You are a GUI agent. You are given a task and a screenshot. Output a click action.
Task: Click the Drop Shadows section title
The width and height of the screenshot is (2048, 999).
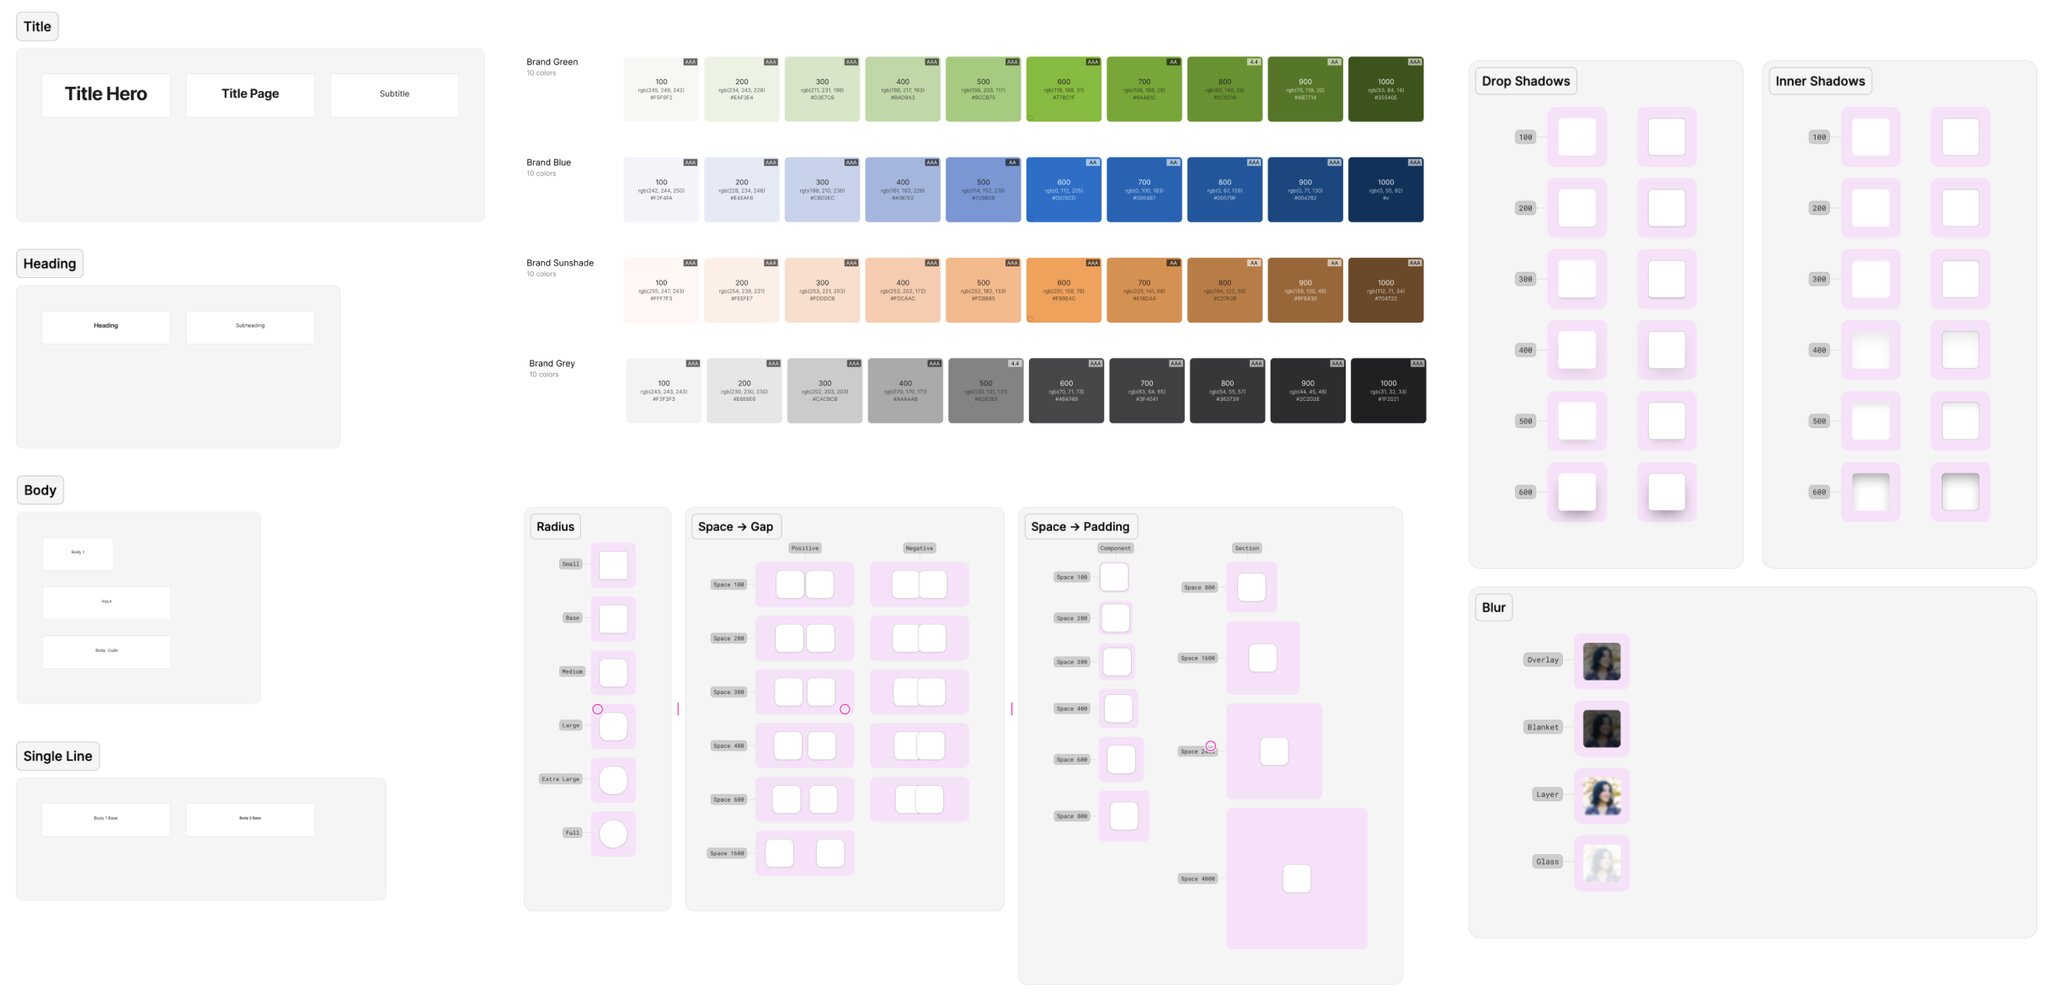coord(1525,81)
